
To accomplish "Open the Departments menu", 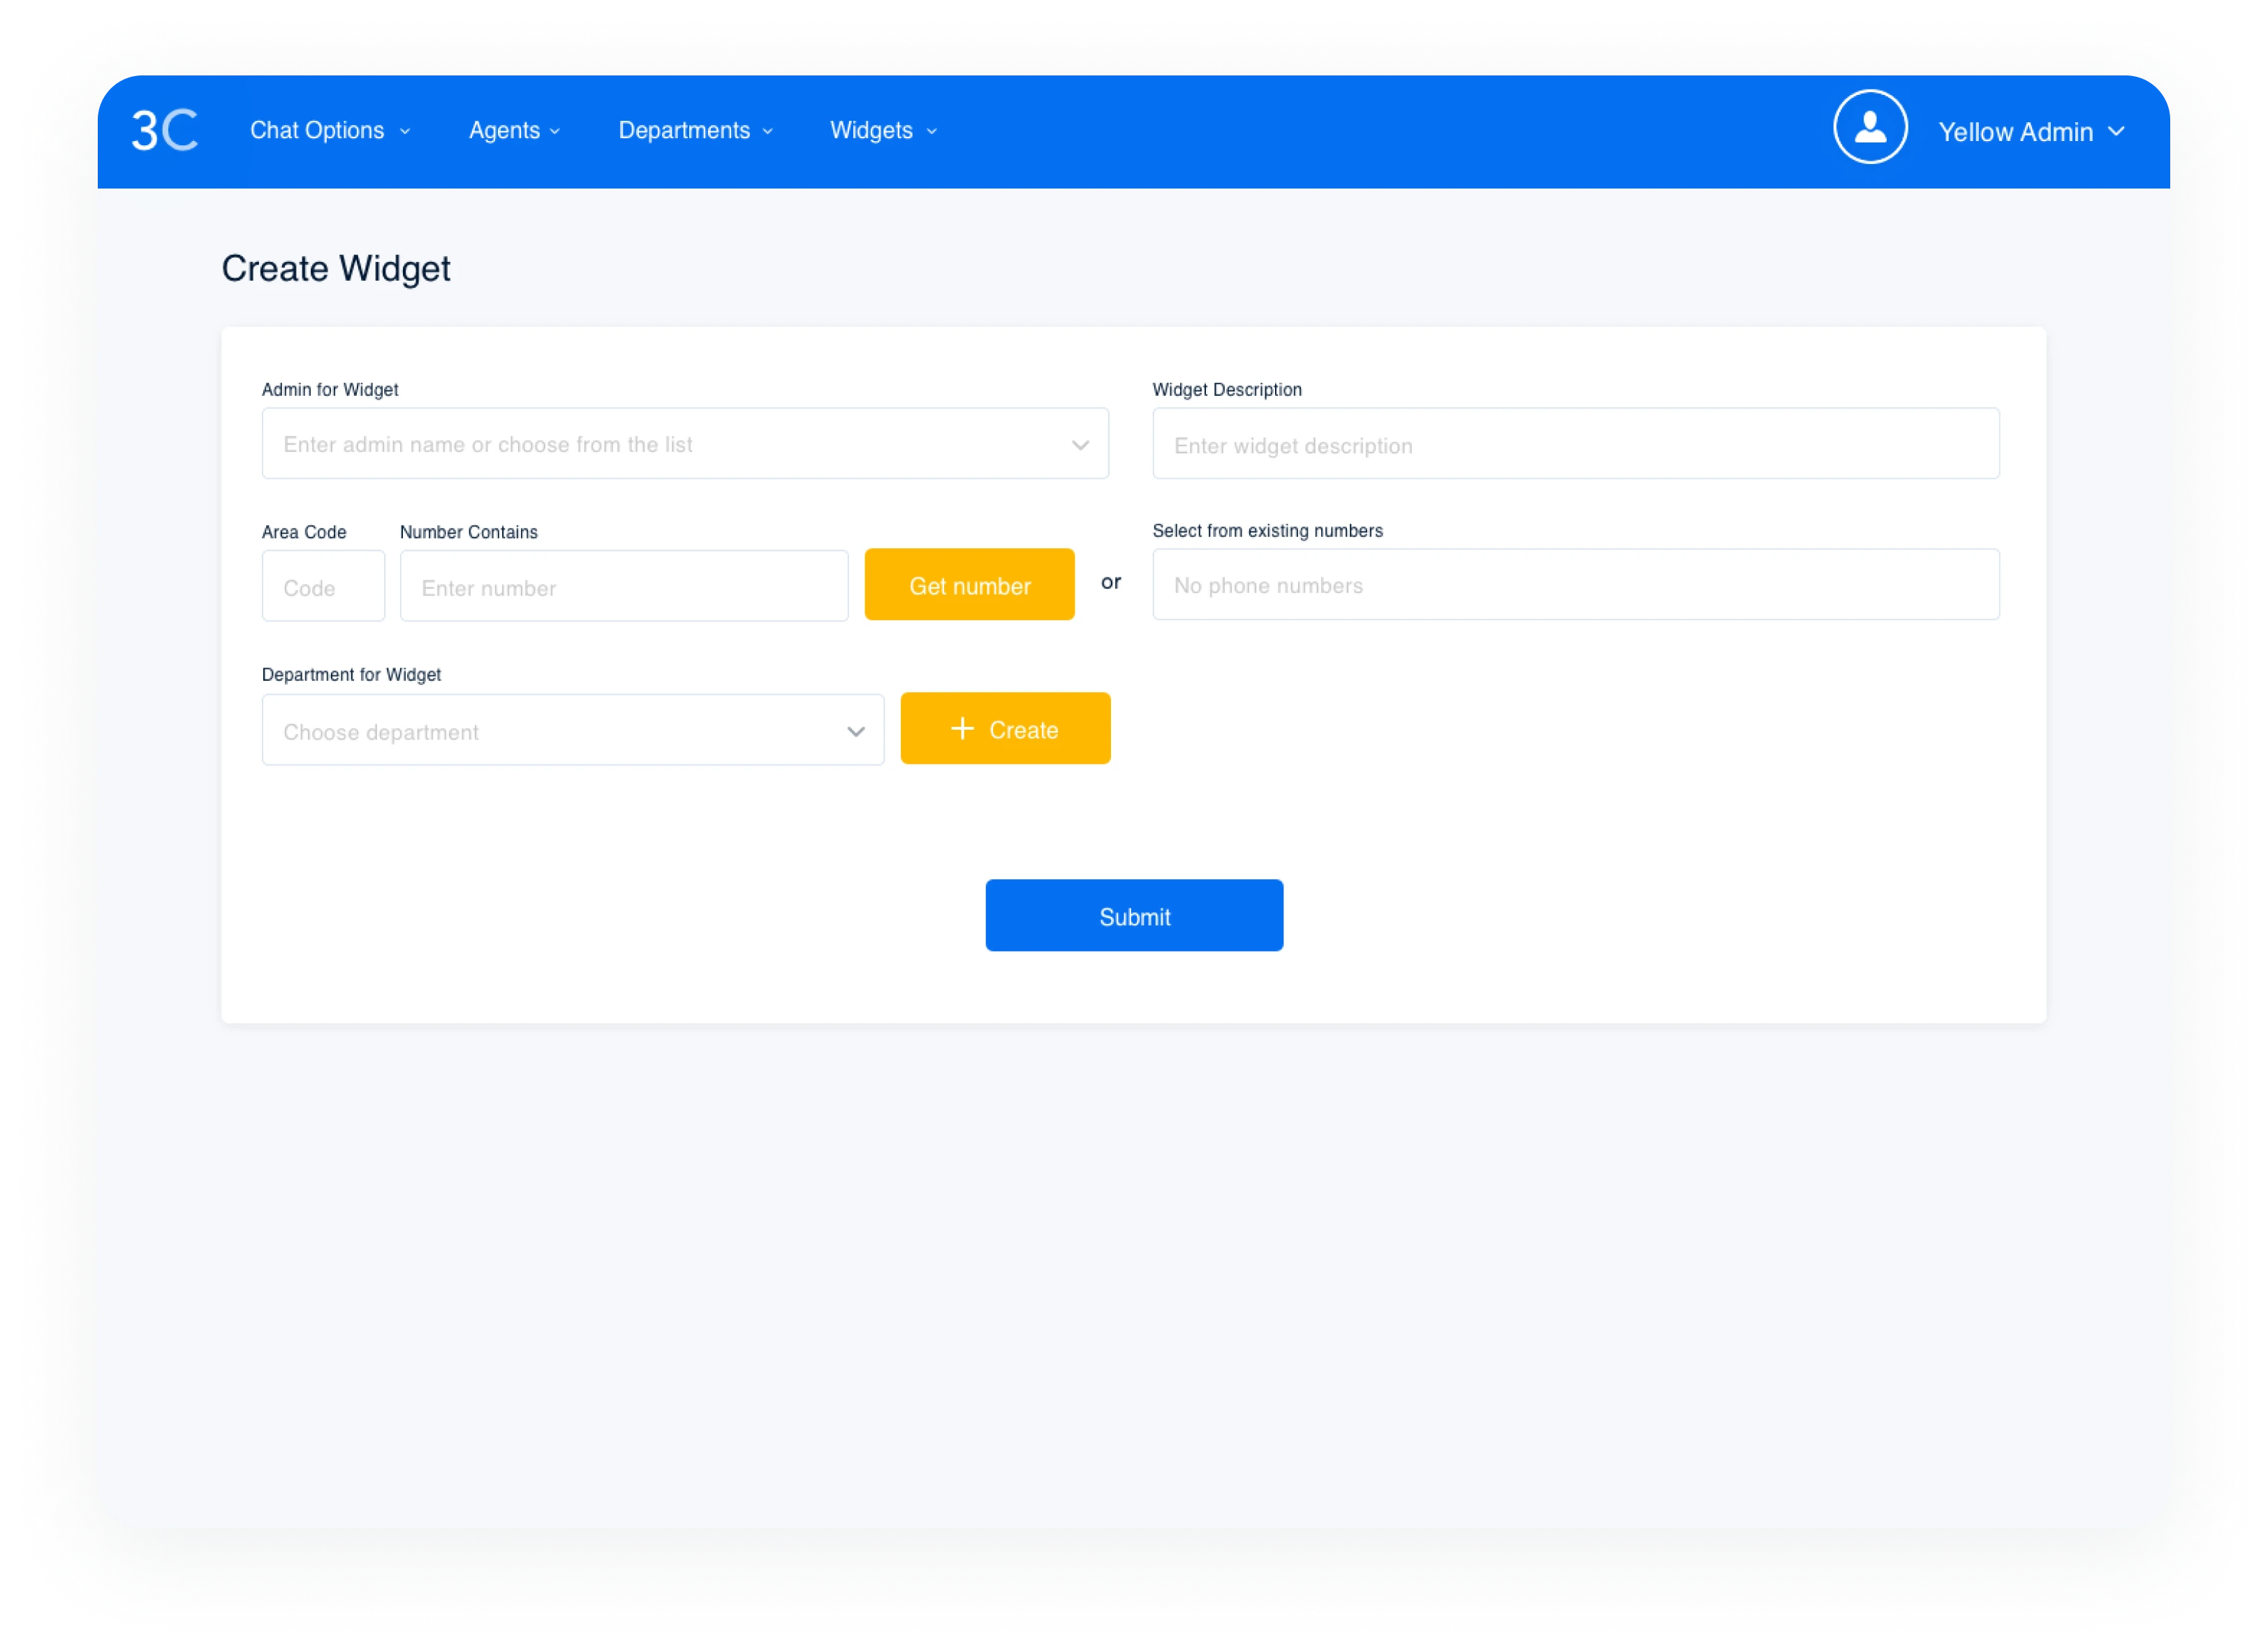I will 684,130.
